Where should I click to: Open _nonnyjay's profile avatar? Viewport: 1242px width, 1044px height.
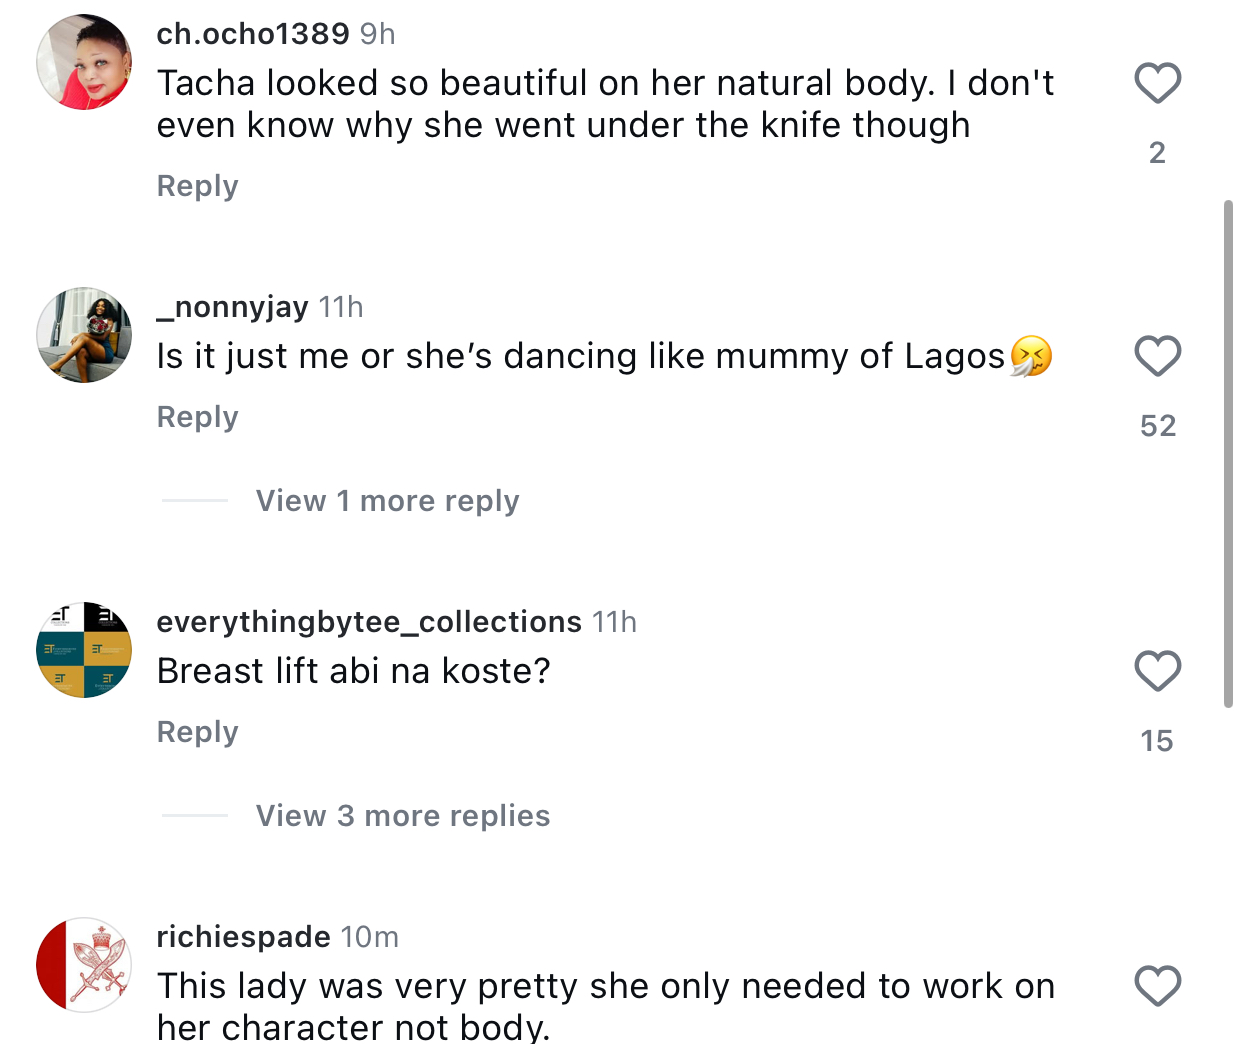[84, 335]
